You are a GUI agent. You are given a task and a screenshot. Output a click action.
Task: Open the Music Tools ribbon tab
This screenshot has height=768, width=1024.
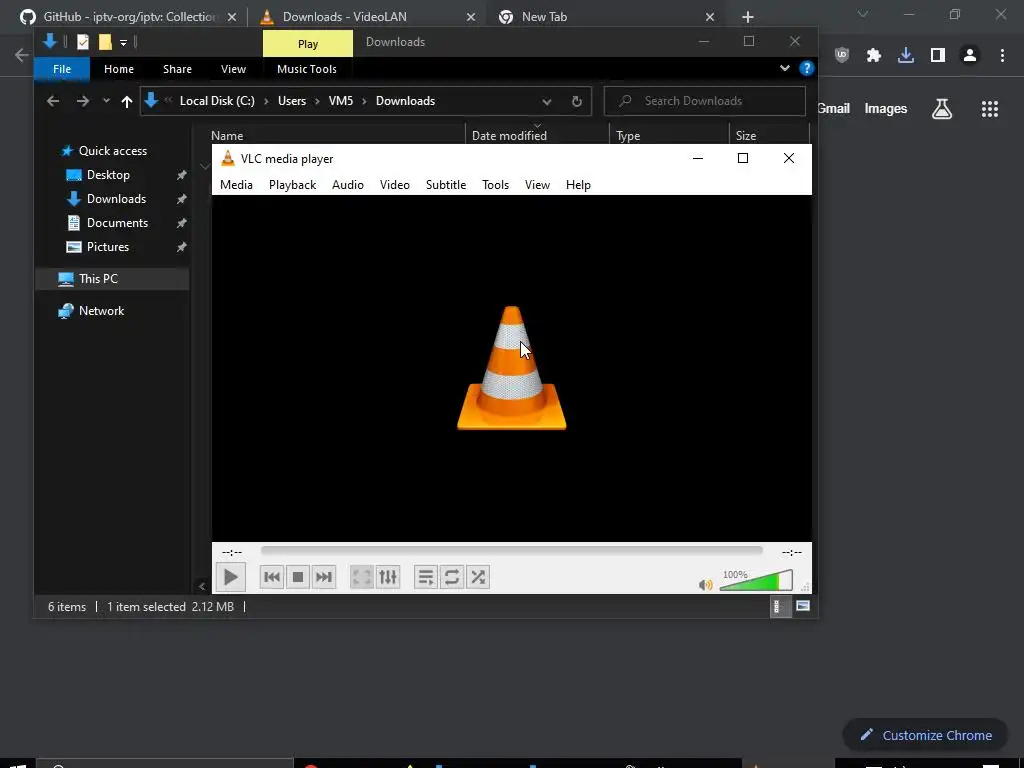click(307, 69)
